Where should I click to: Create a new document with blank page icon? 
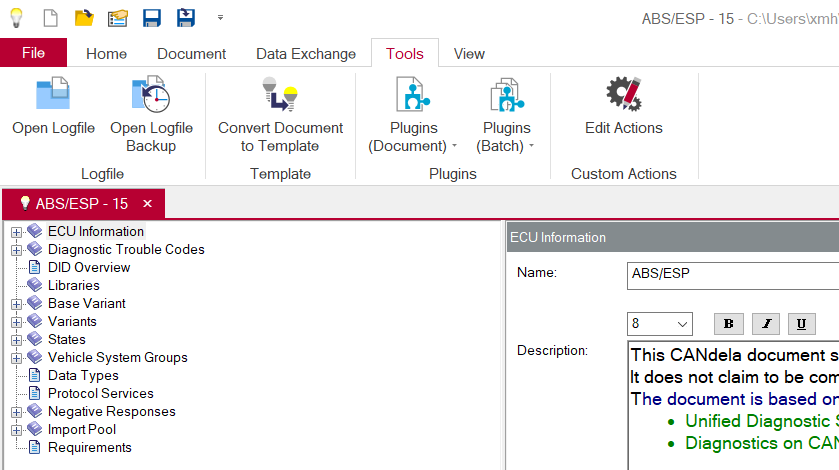[50, 18]
